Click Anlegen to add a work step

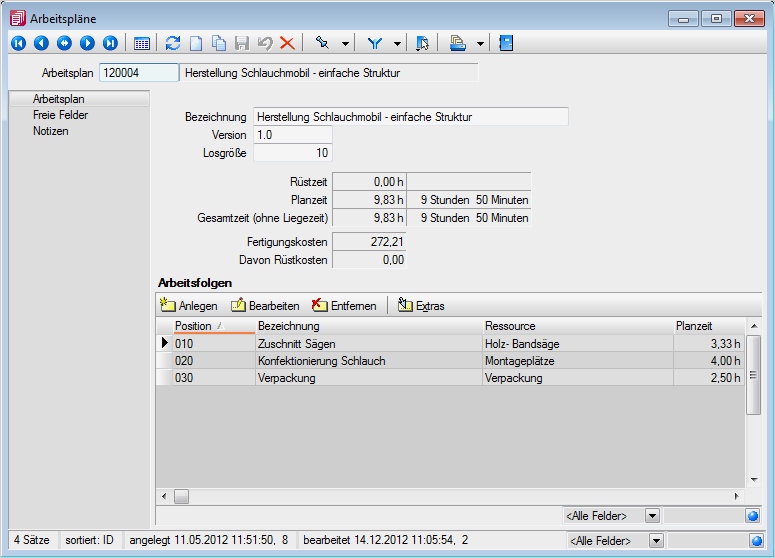click(189, 306)
